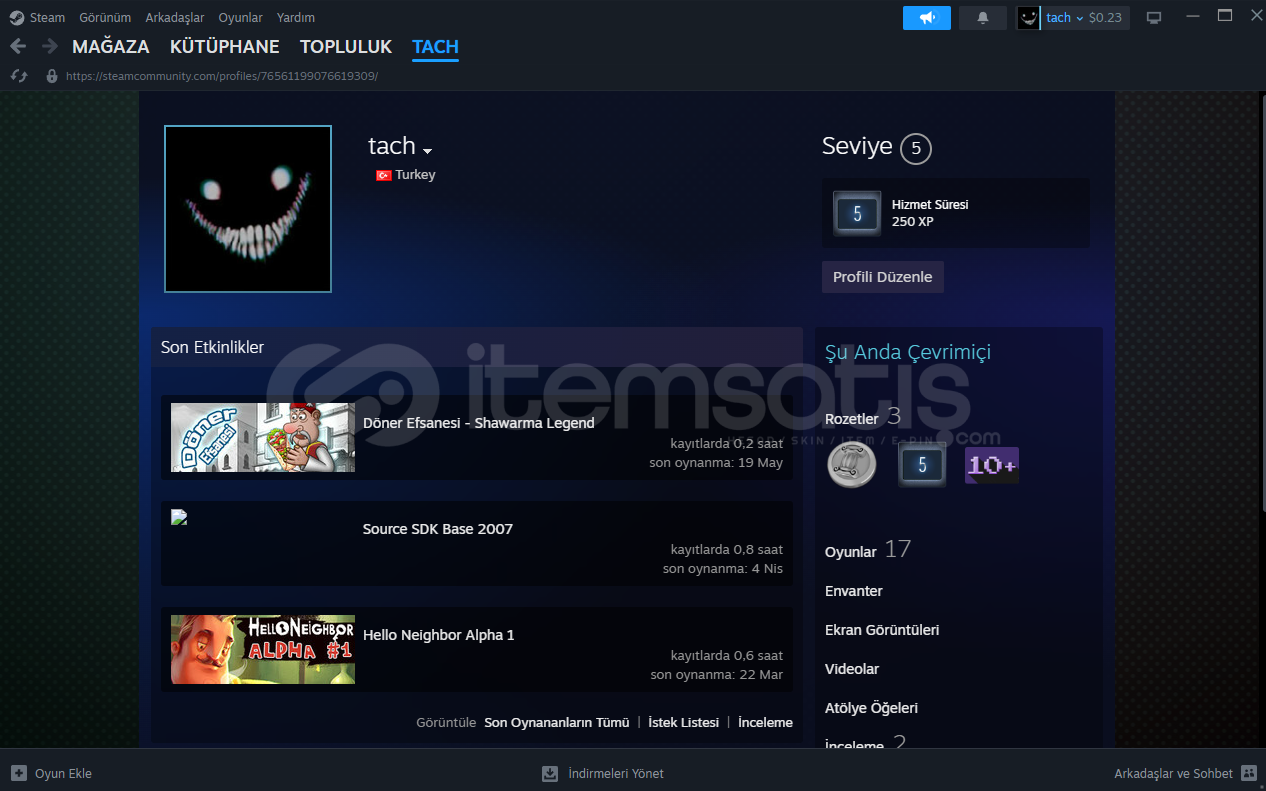
Task: Open Rozetler section link
Action: tap(851, 418)
